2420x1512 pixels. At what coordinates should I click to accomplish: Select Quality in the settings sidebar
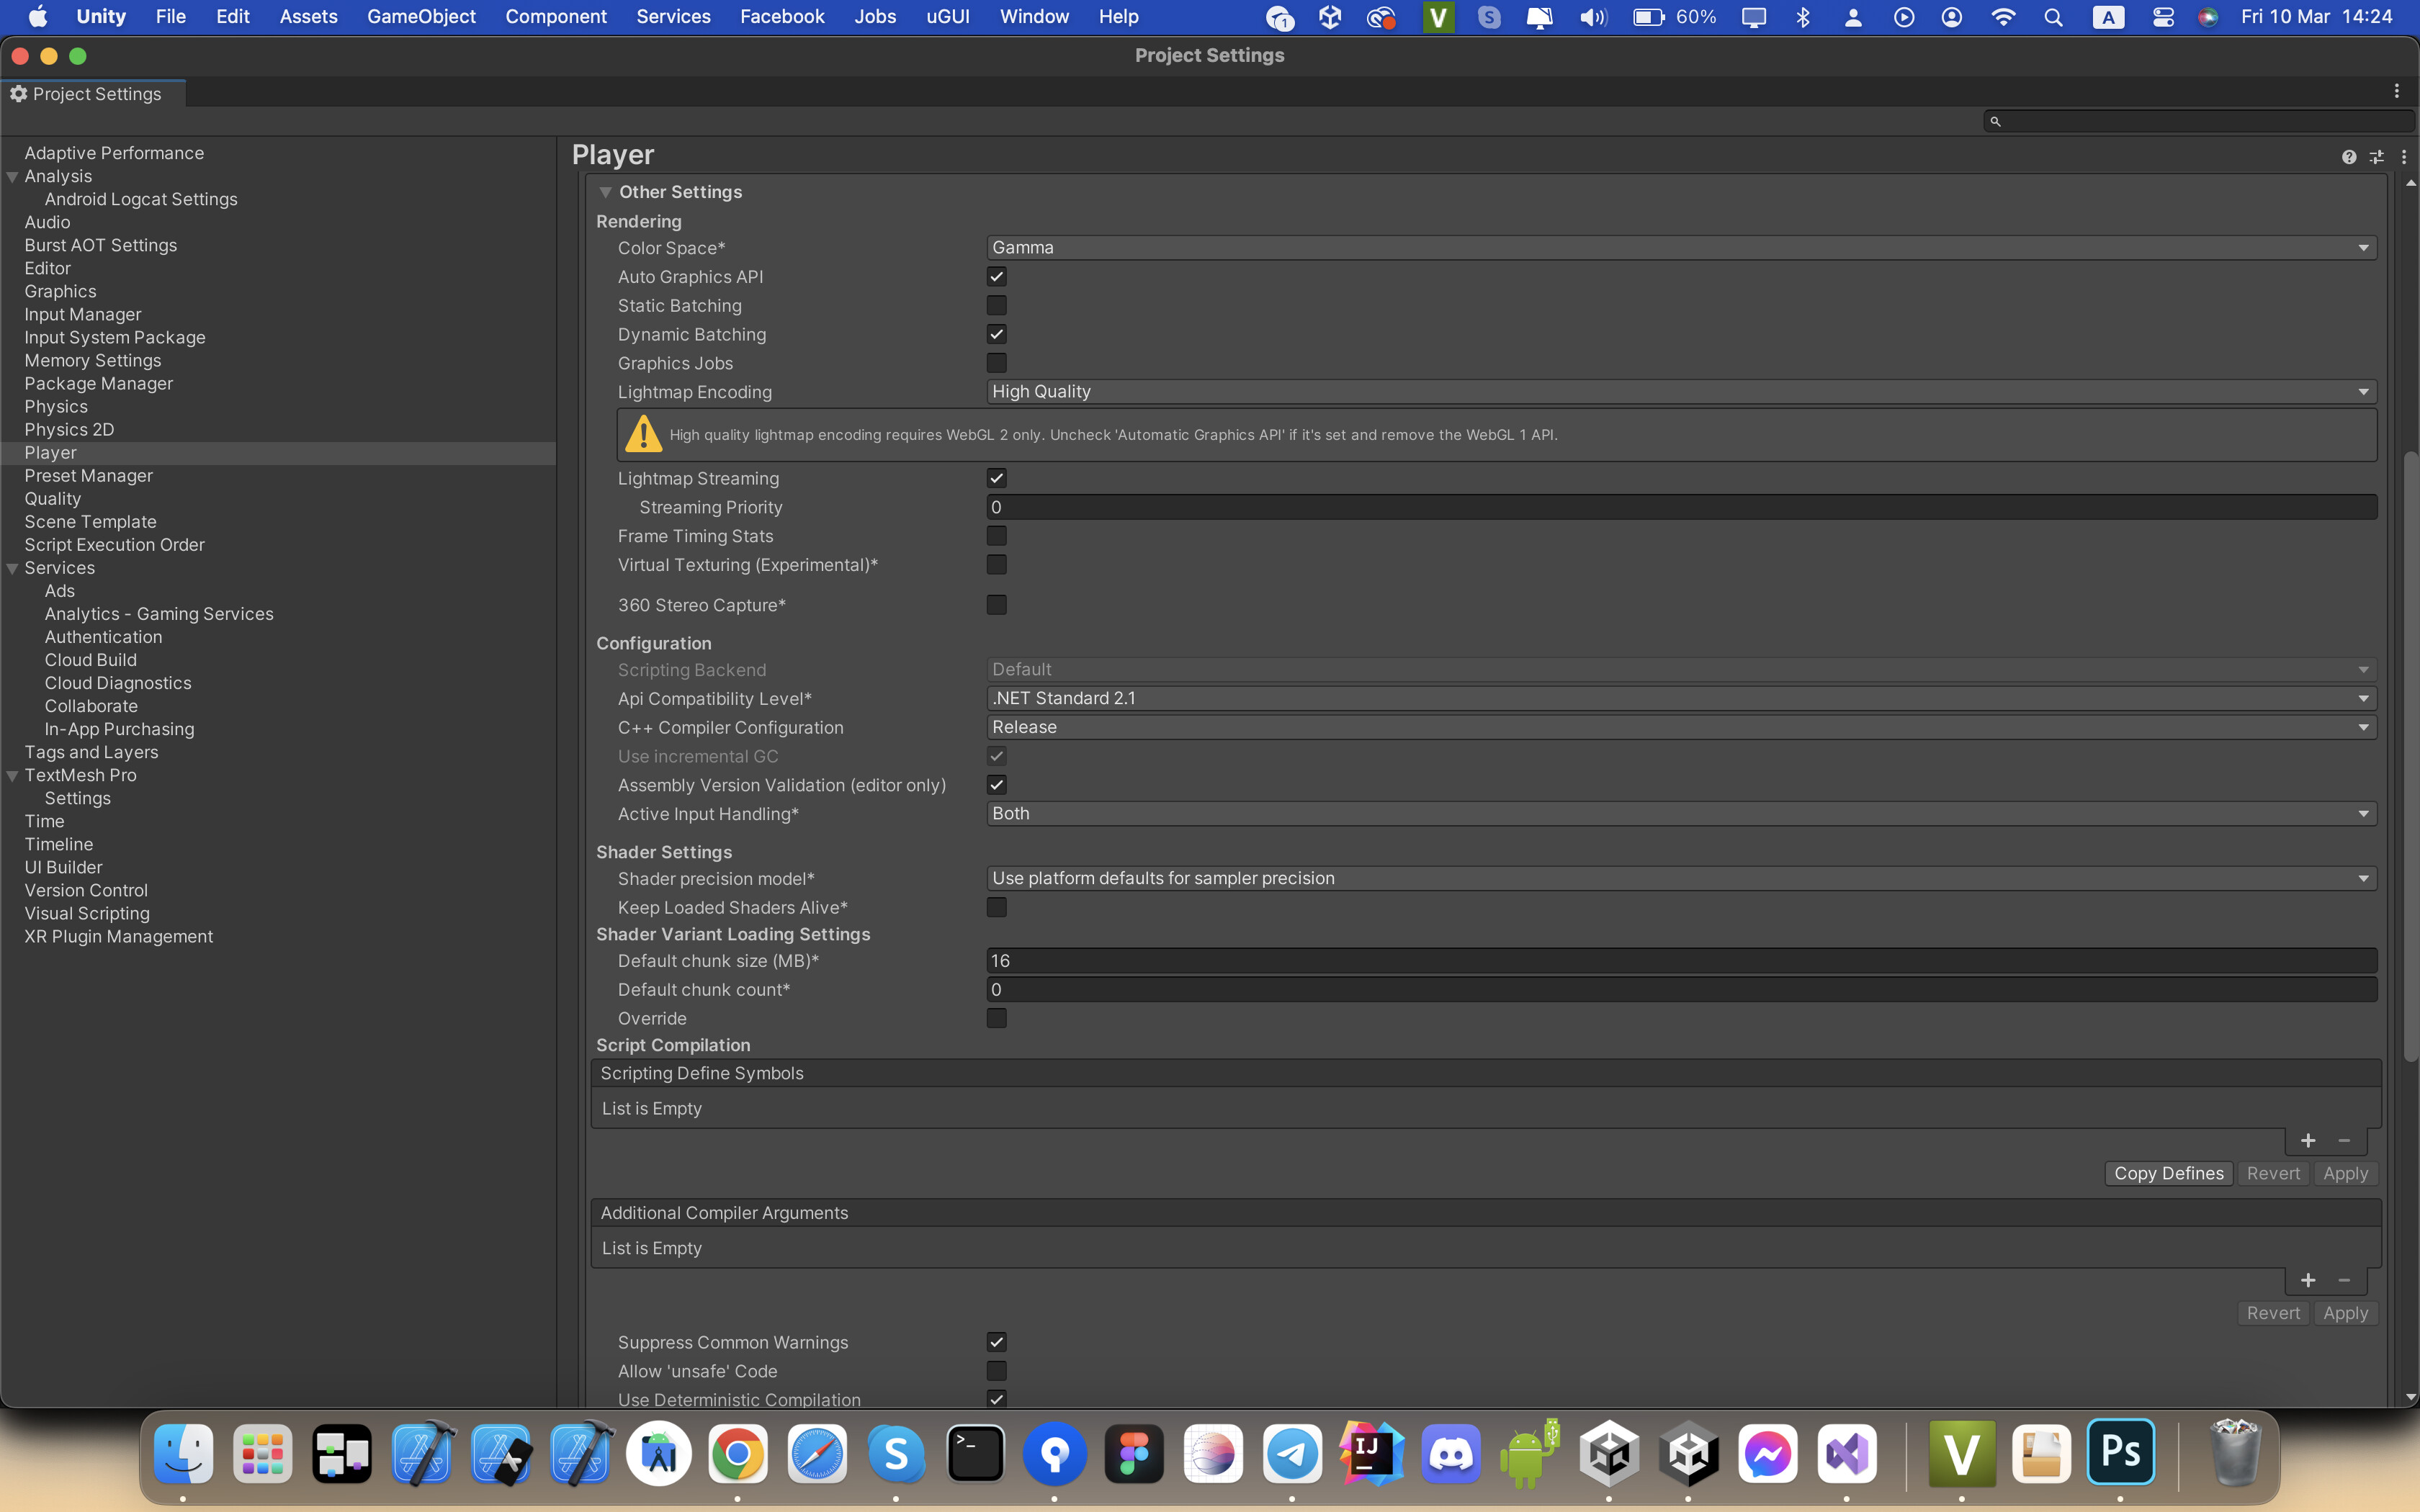point(53,499)
